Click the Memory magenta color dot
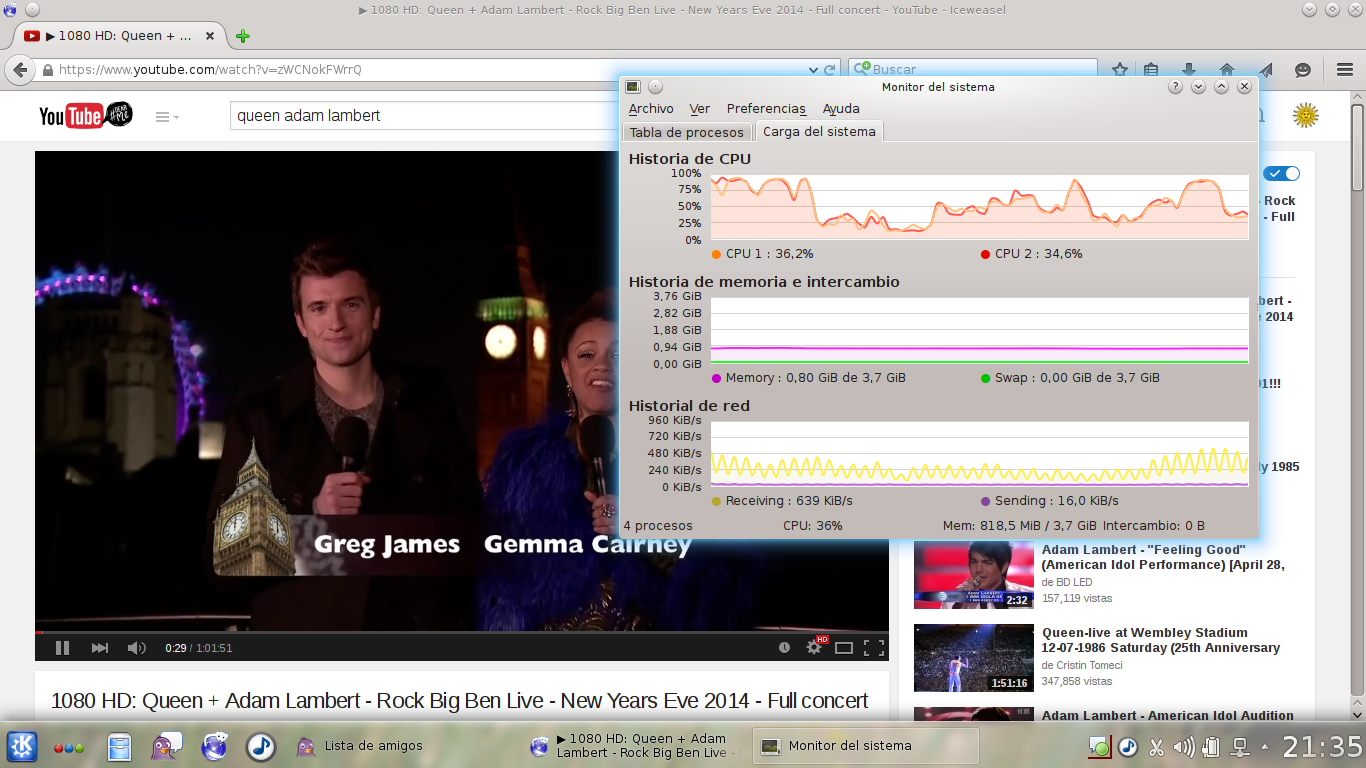The width and height of the screenshot is (1366, 768). click(x=716, y=378)
